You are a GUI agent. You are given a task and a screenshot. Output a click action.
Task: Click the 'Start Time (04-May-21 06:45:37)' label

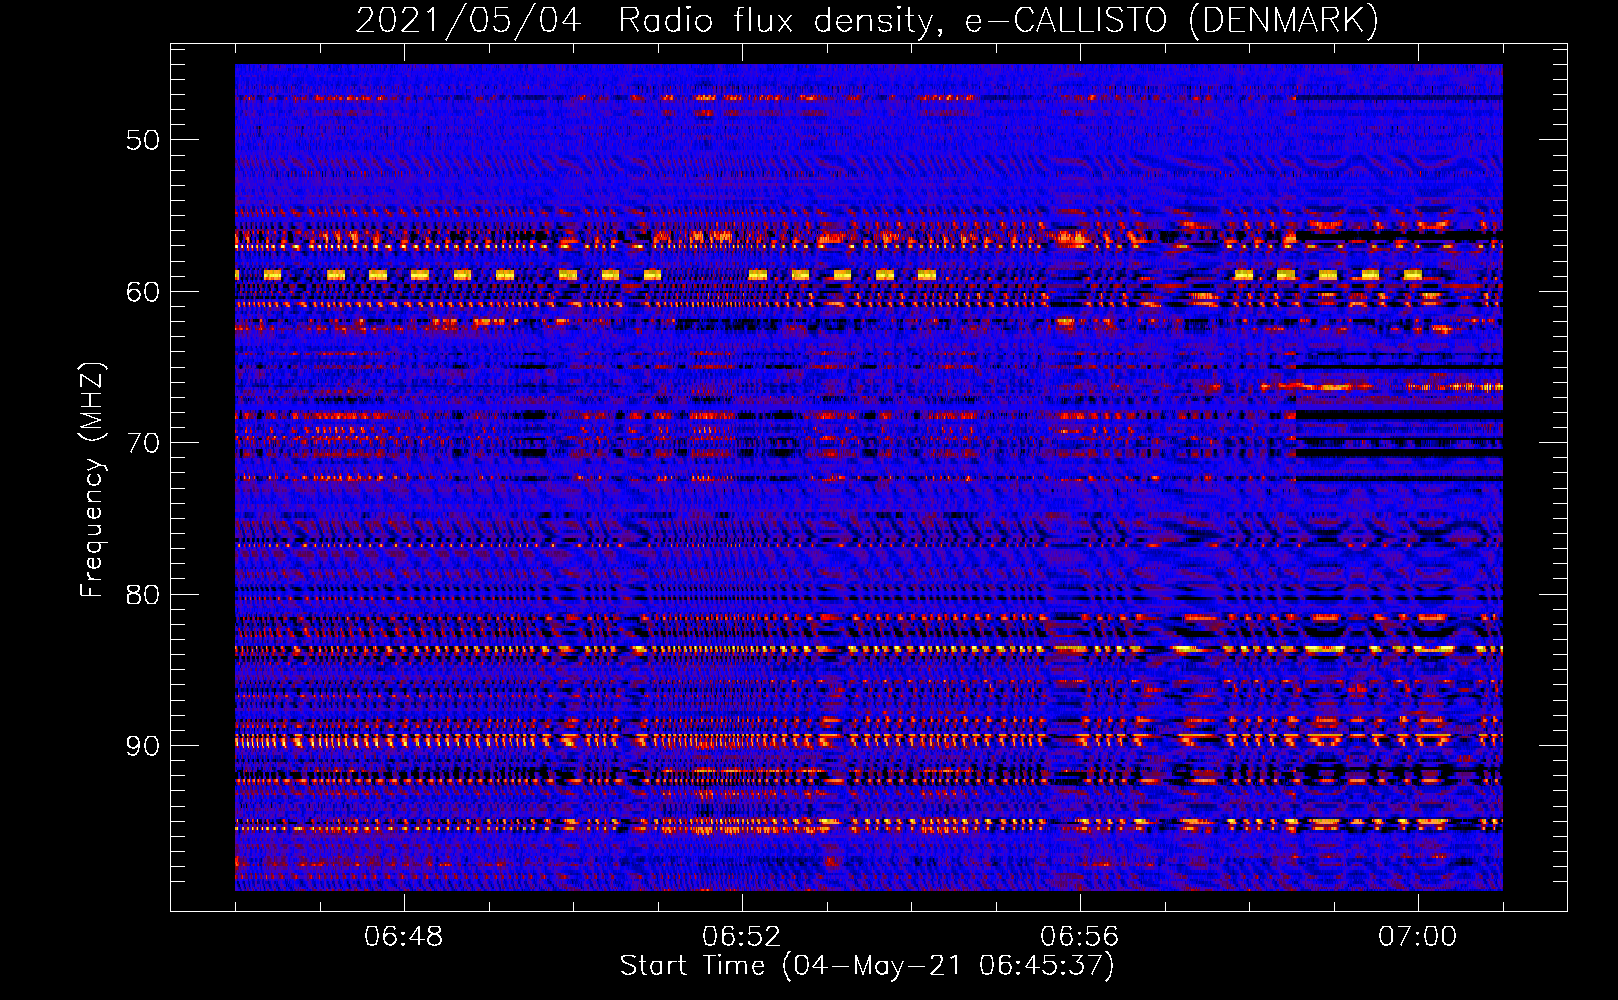(x=867, y=966)
